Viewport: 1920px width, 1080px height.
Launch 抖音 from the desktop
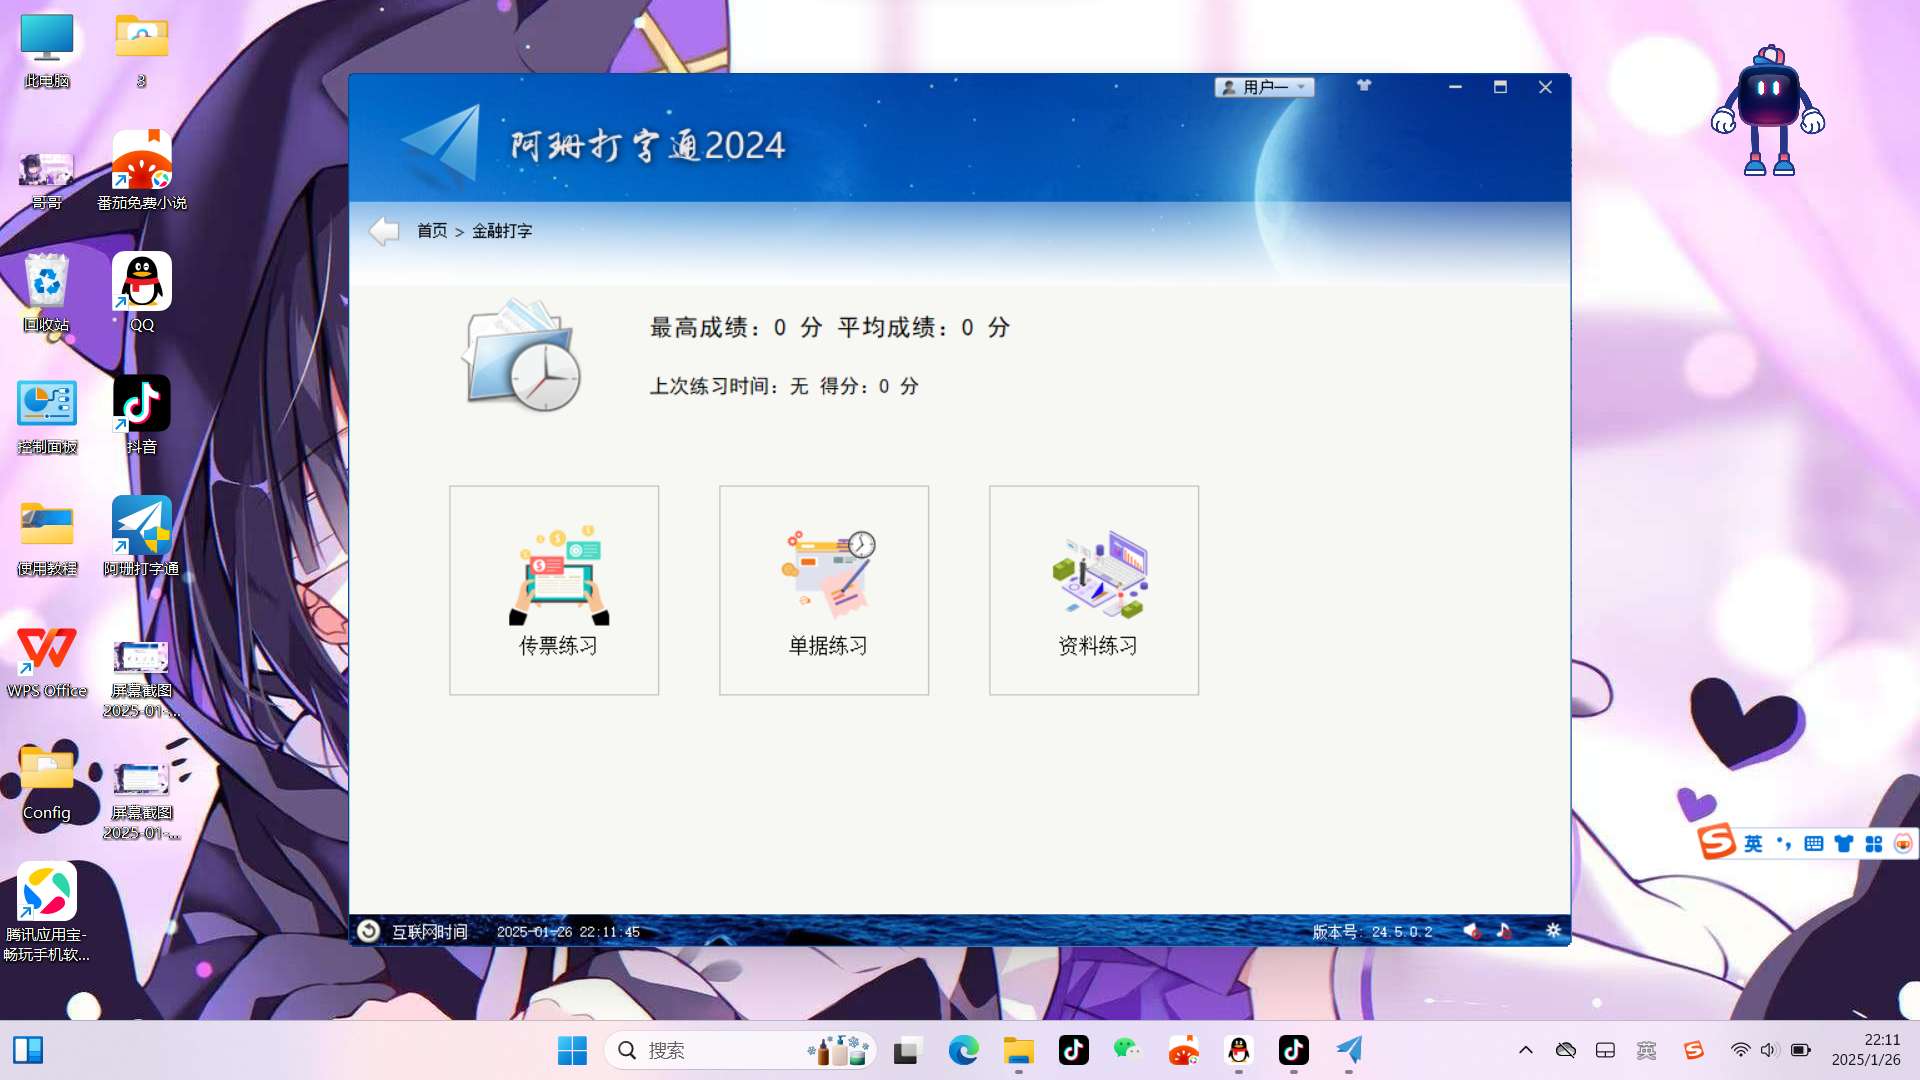click(141, 415)
